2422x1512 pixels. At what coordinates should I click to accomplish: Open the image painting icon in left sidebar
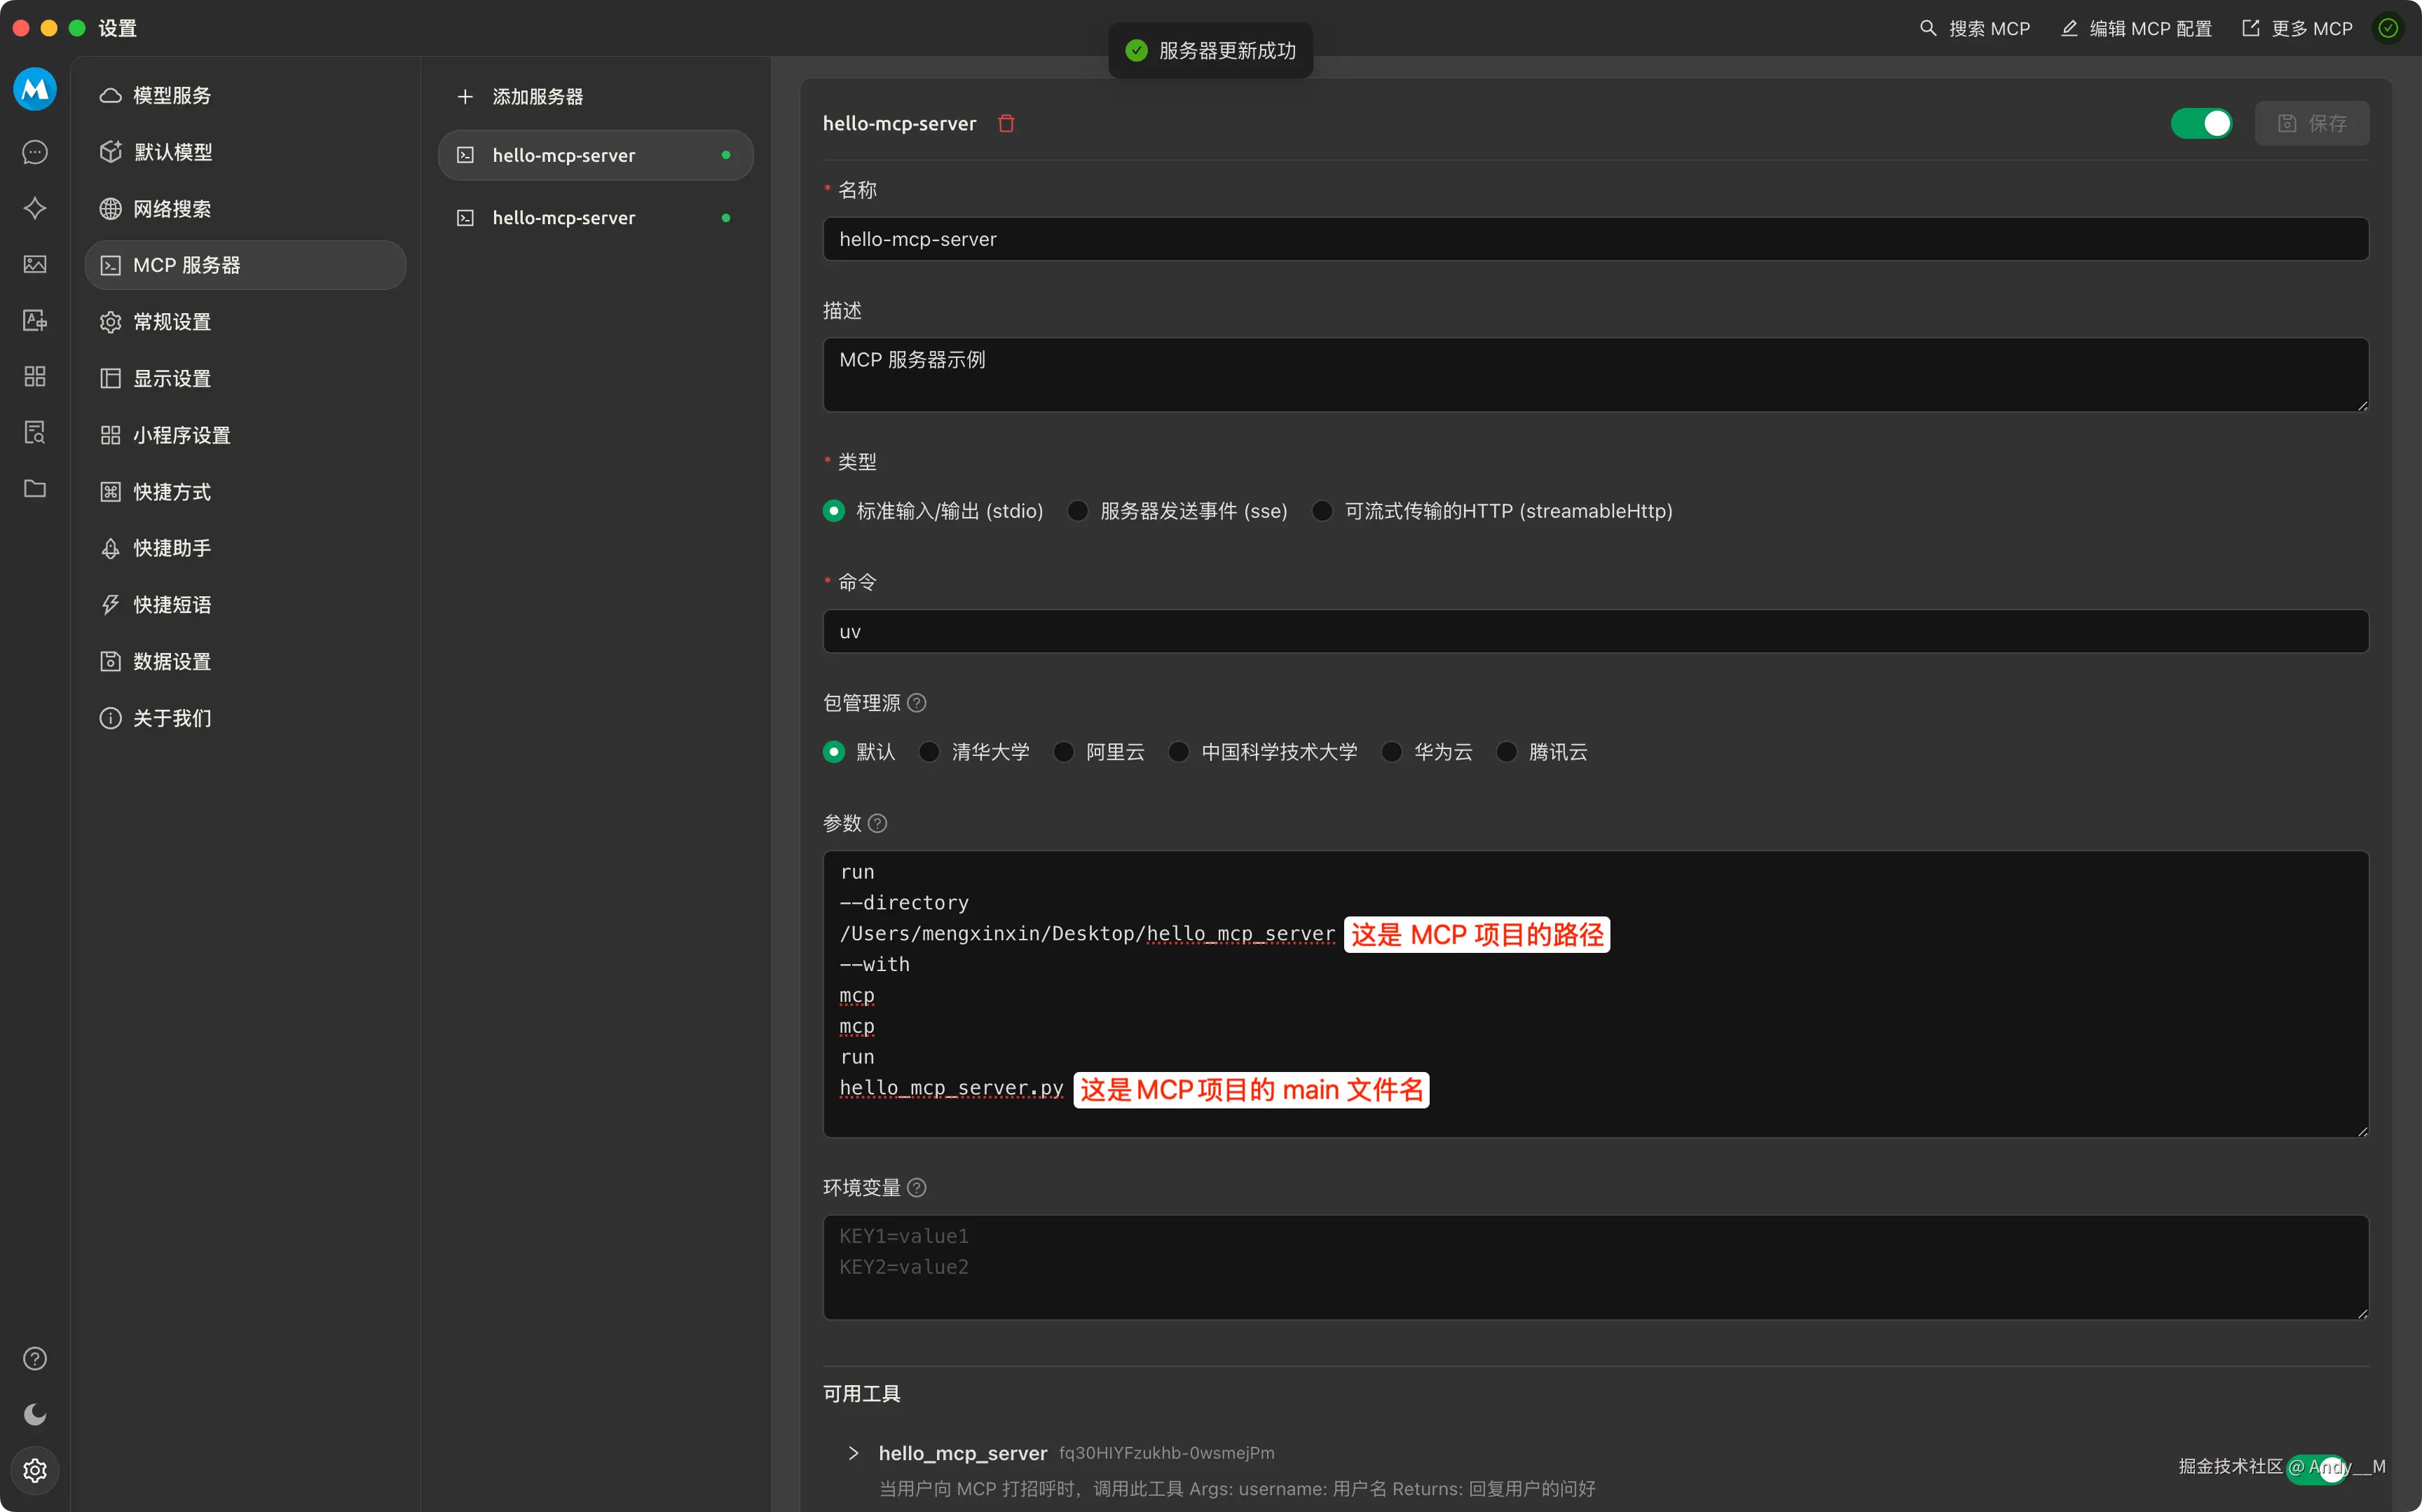[x=35, y=264]
